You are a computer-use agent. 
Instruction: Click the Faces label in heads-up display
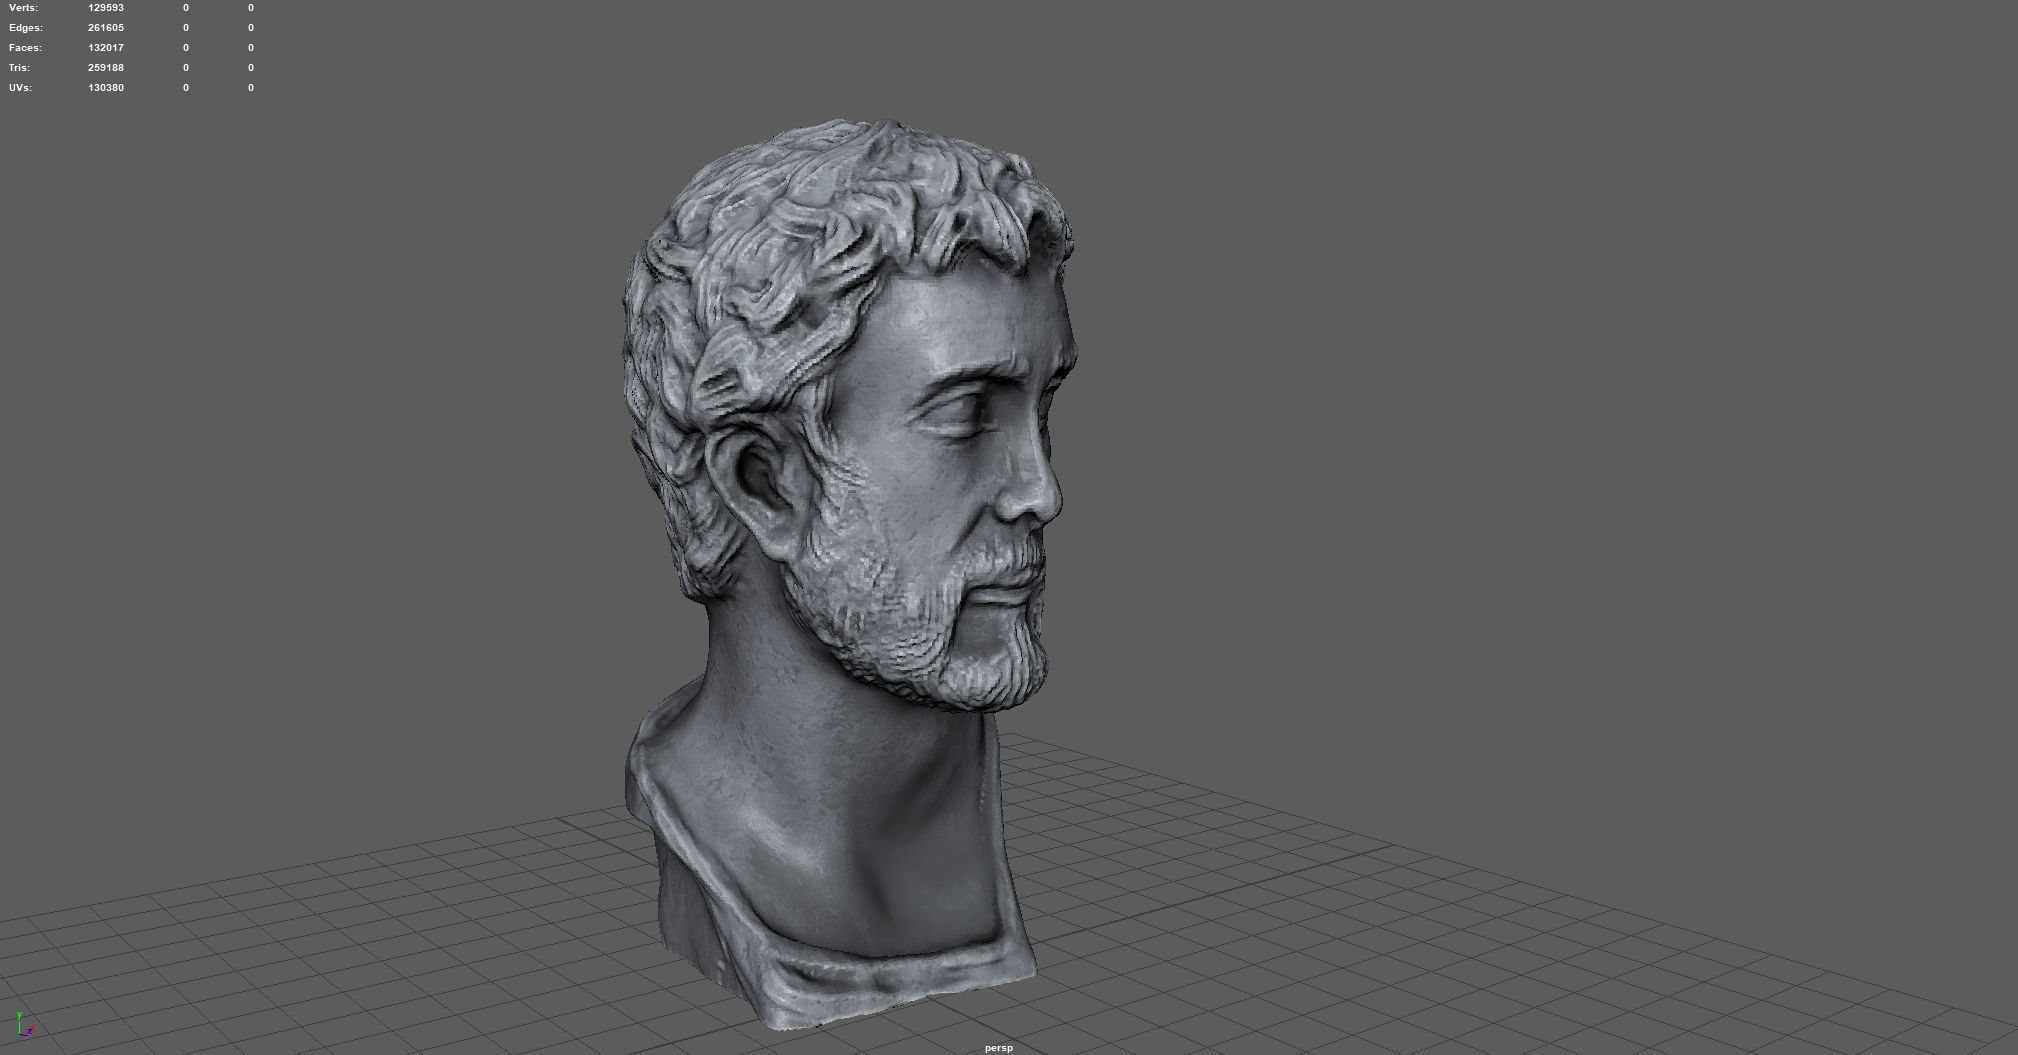tap(25, 48)
